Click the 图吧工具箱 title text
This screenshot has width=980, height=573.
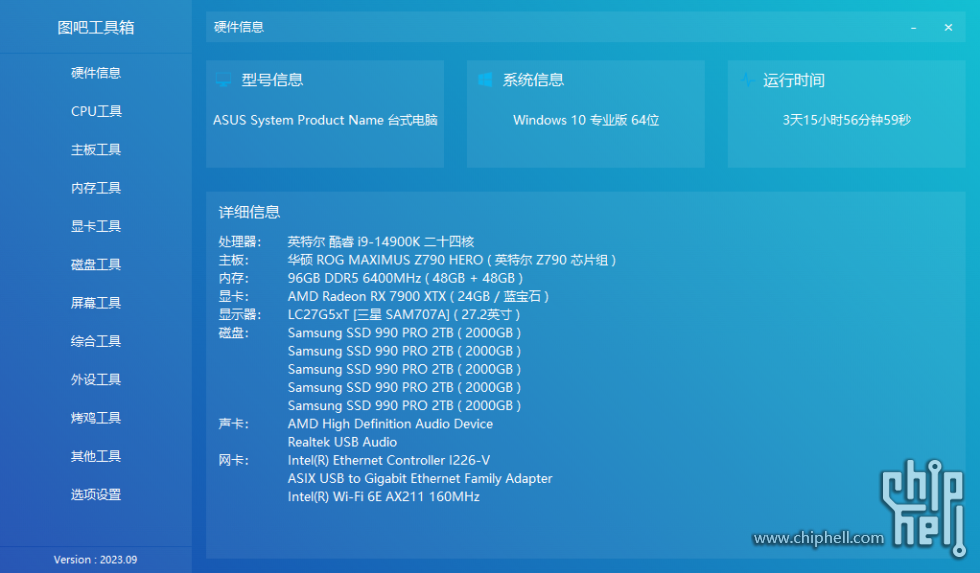point(96,27)
